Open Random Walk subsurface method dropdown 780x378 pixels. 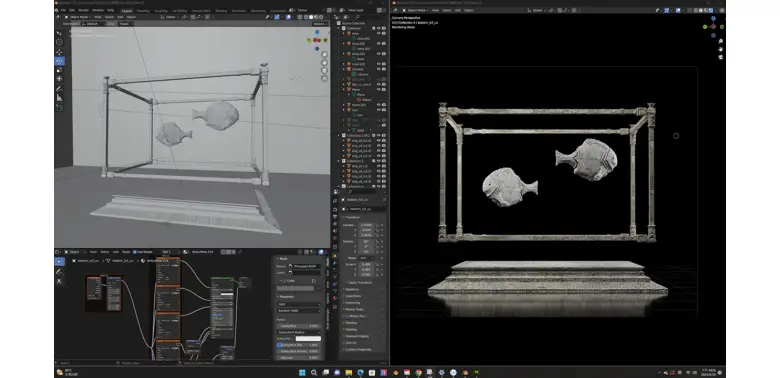(x=298, y=310)
